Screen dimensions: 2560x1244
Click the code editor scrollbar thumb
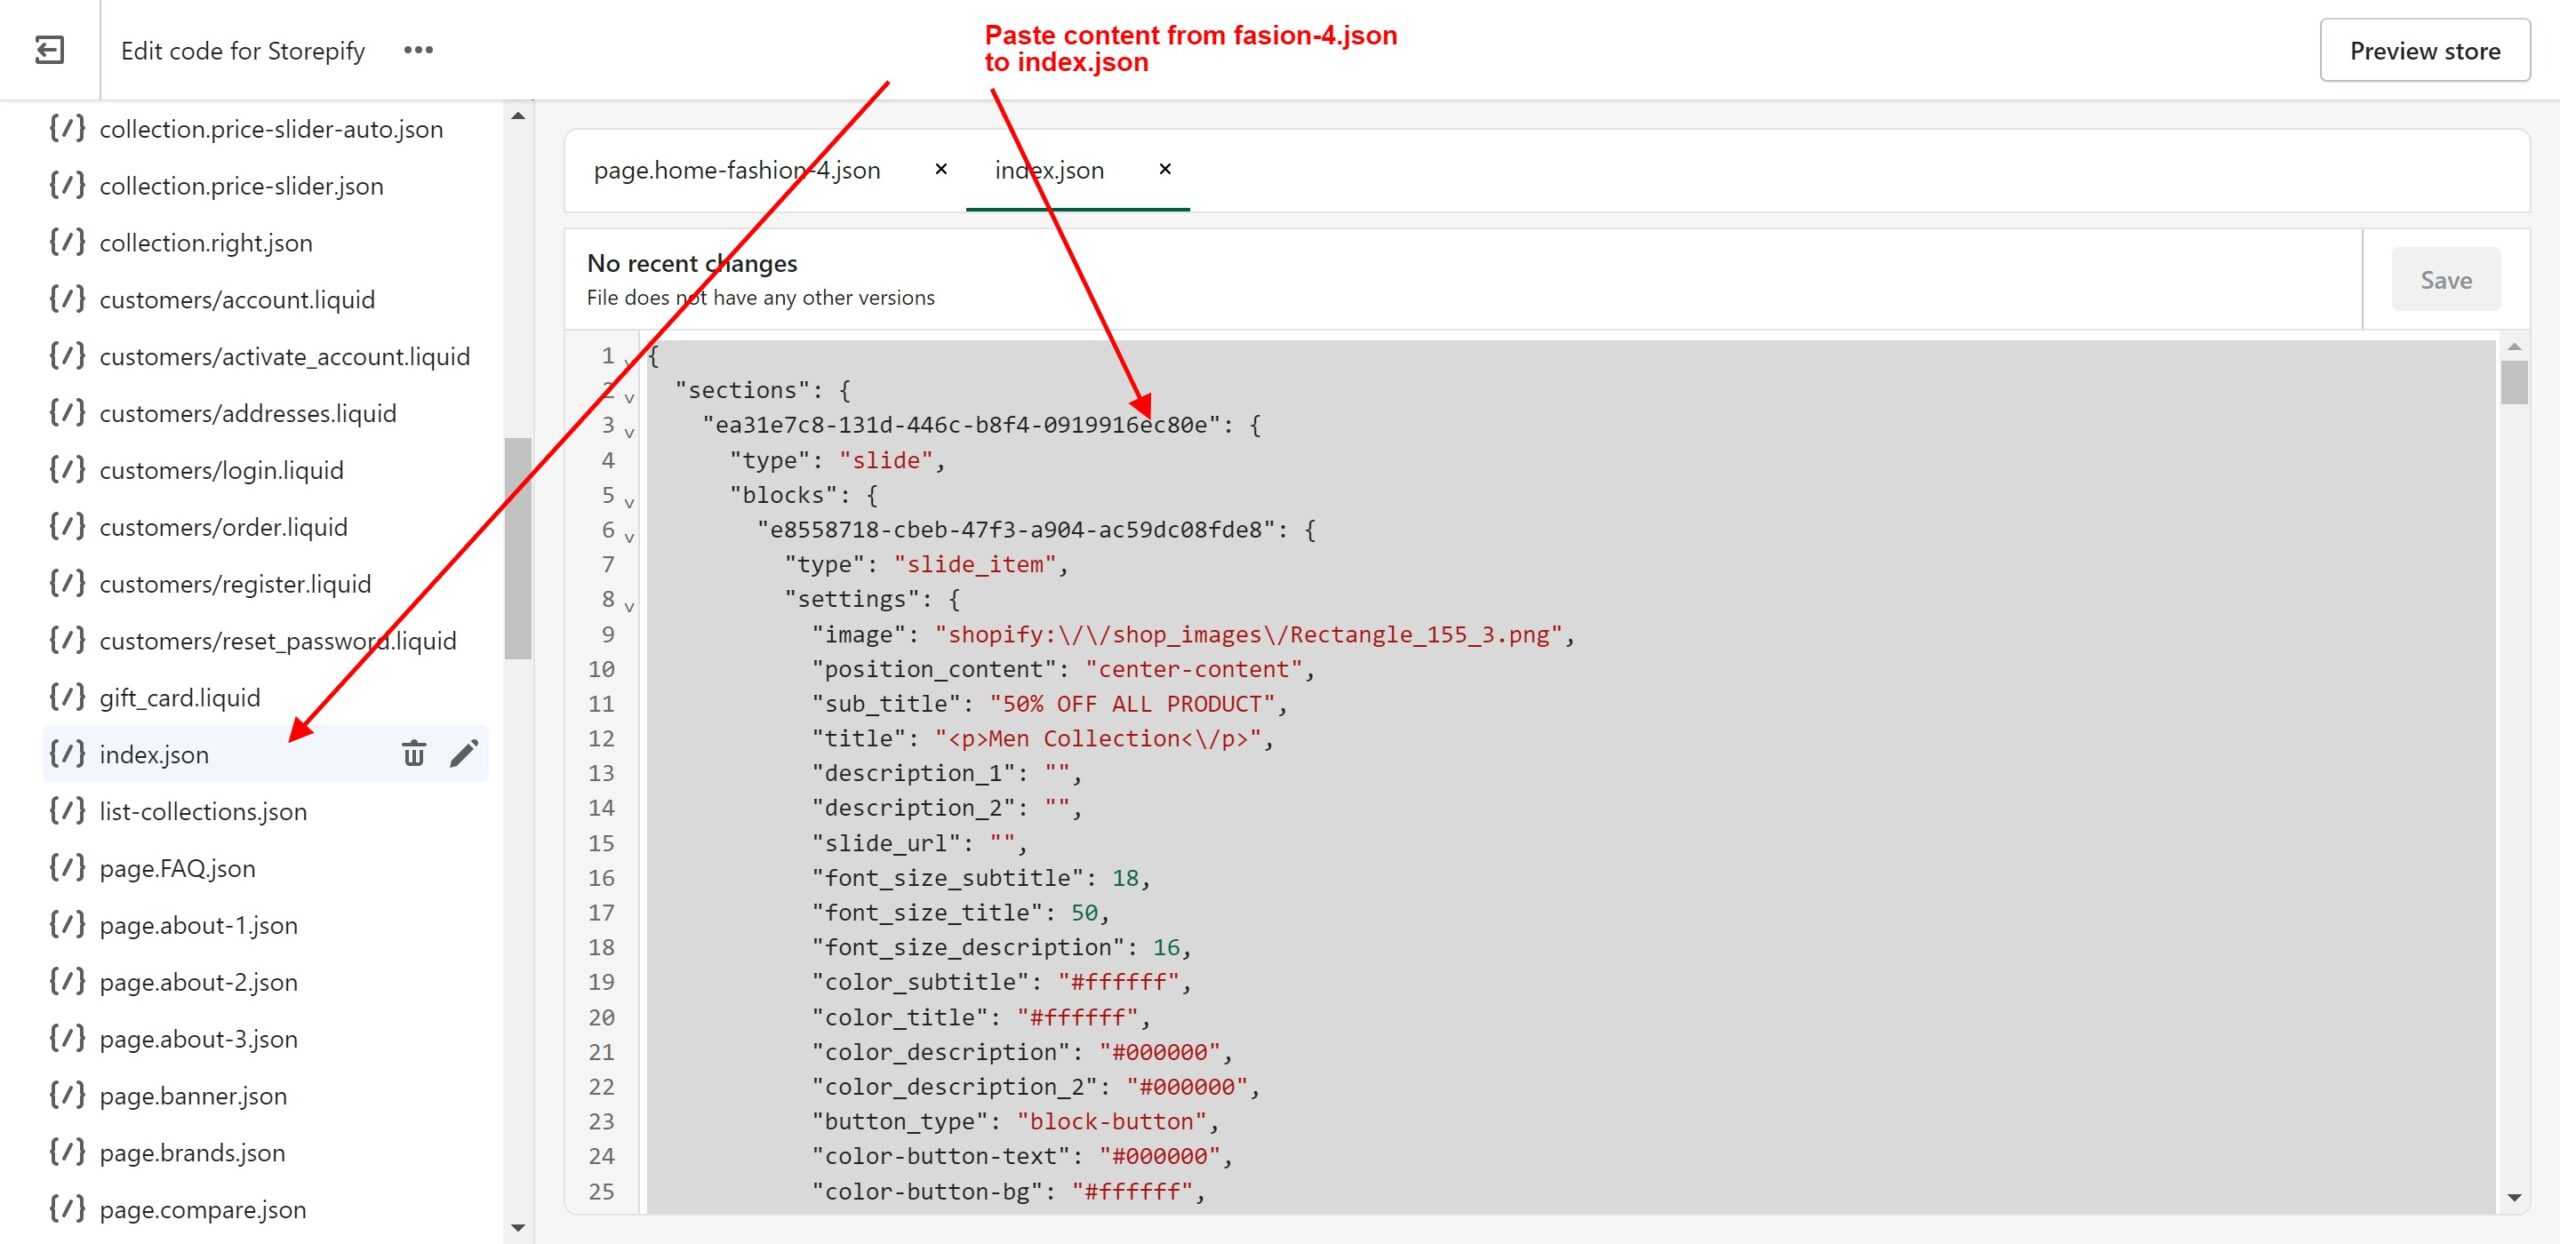[x=2514, y=382]
